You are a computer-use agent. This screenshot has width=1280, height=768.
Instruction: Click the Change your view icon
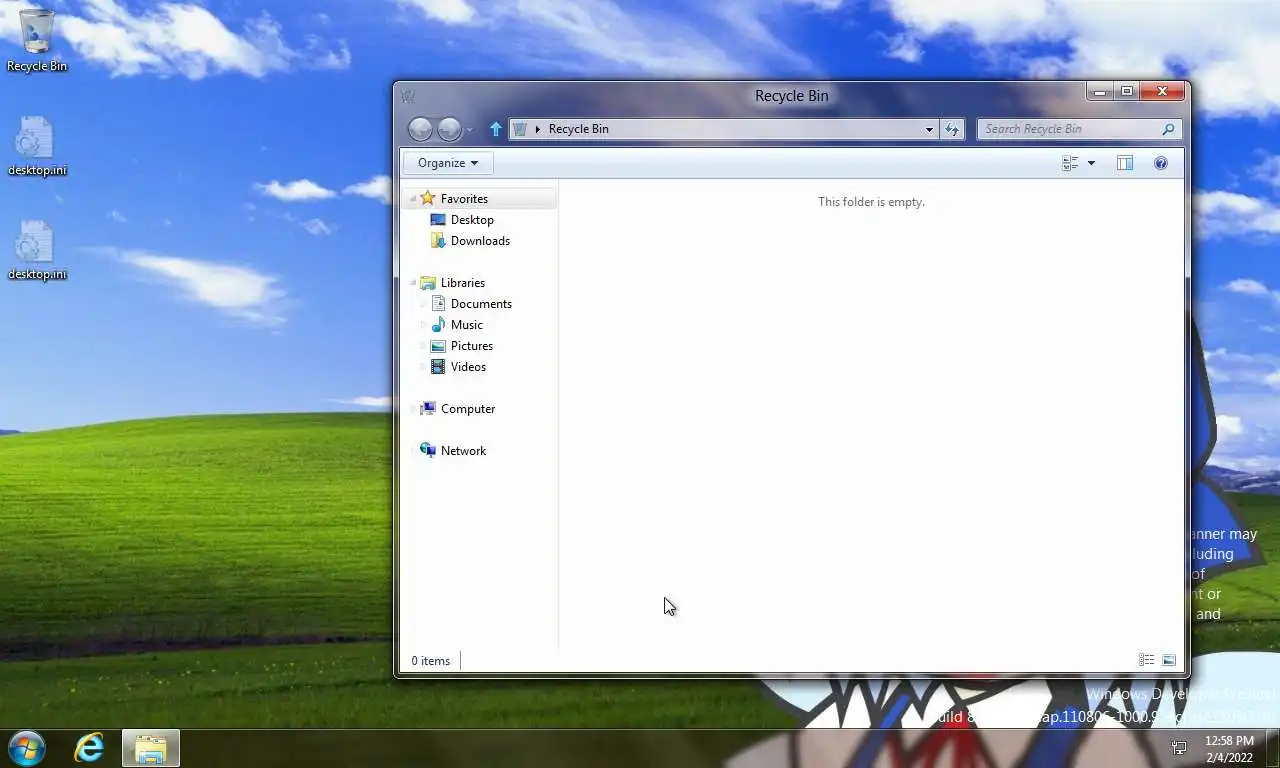pos(1070,163)
